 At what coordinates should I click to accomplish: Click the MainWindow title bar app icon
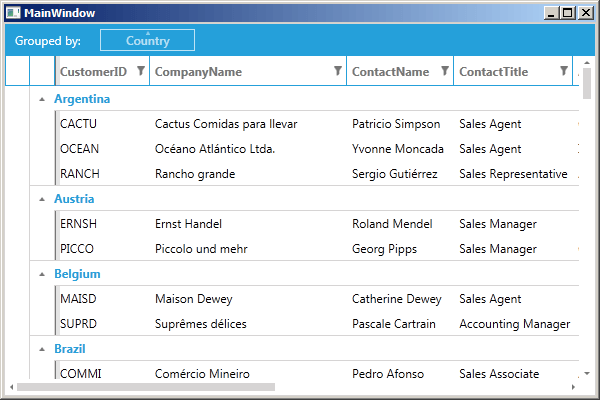(x=13, y=12)
